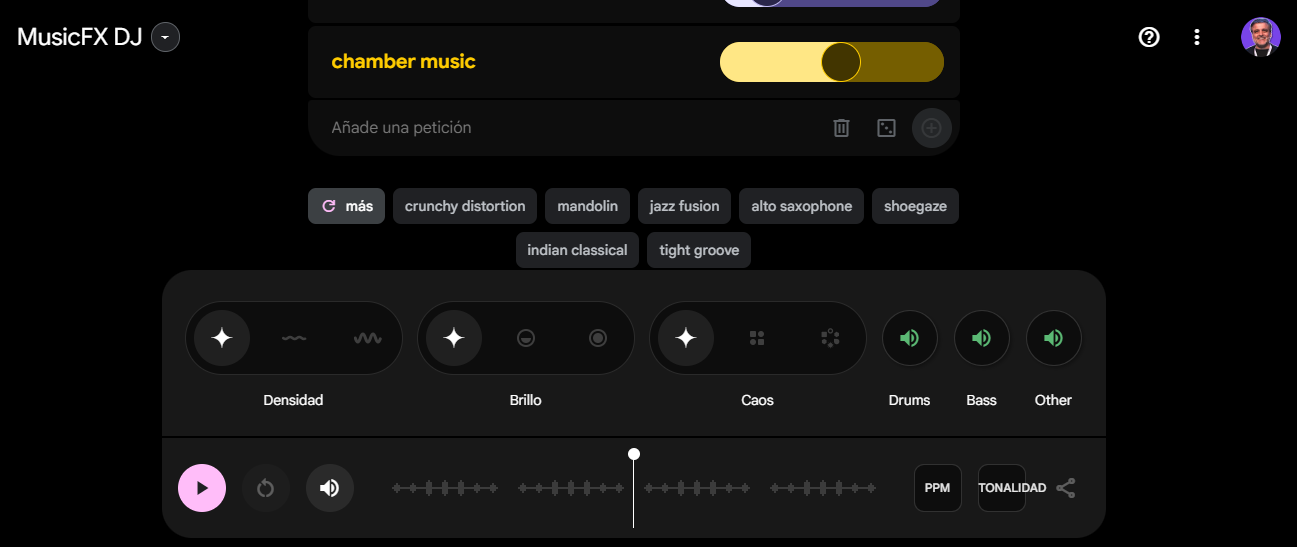Add the 'crunchy distortion' suggestion chip
The image size is (1297, 547).
(x=465, y=206)
